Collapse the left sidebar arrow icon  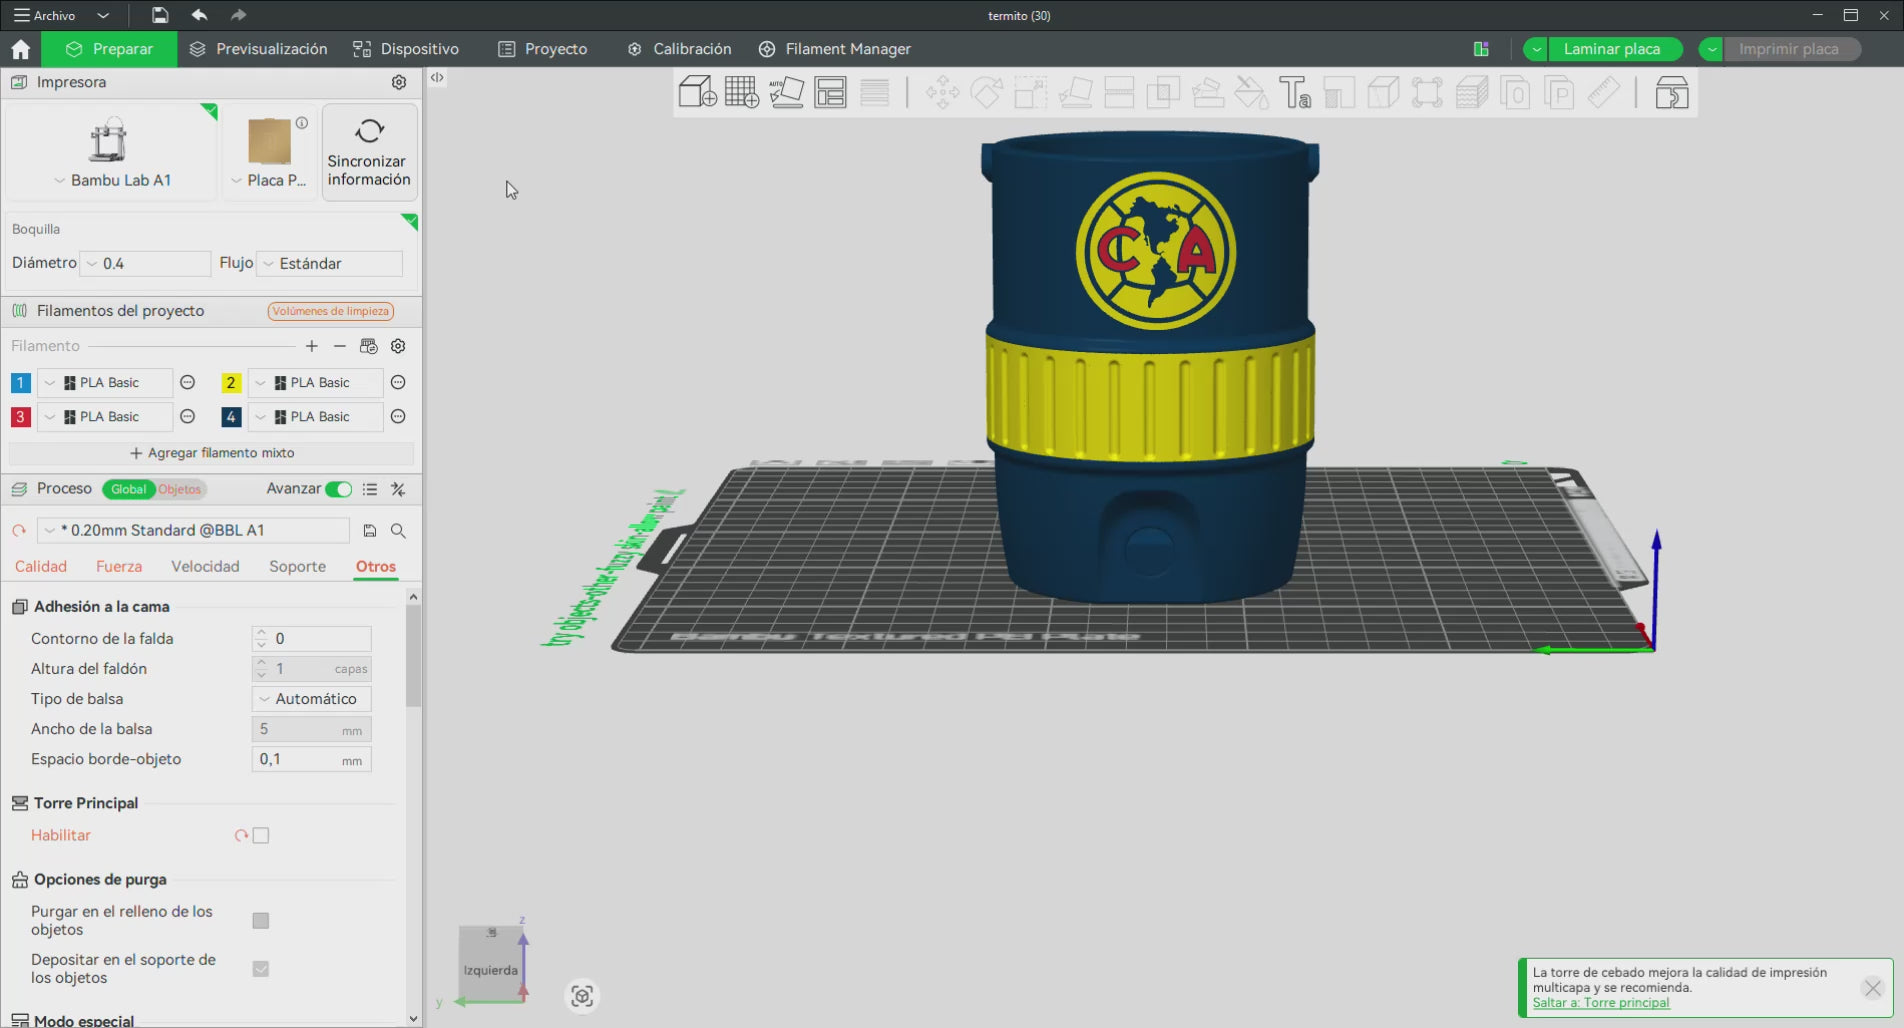(437, 77)
